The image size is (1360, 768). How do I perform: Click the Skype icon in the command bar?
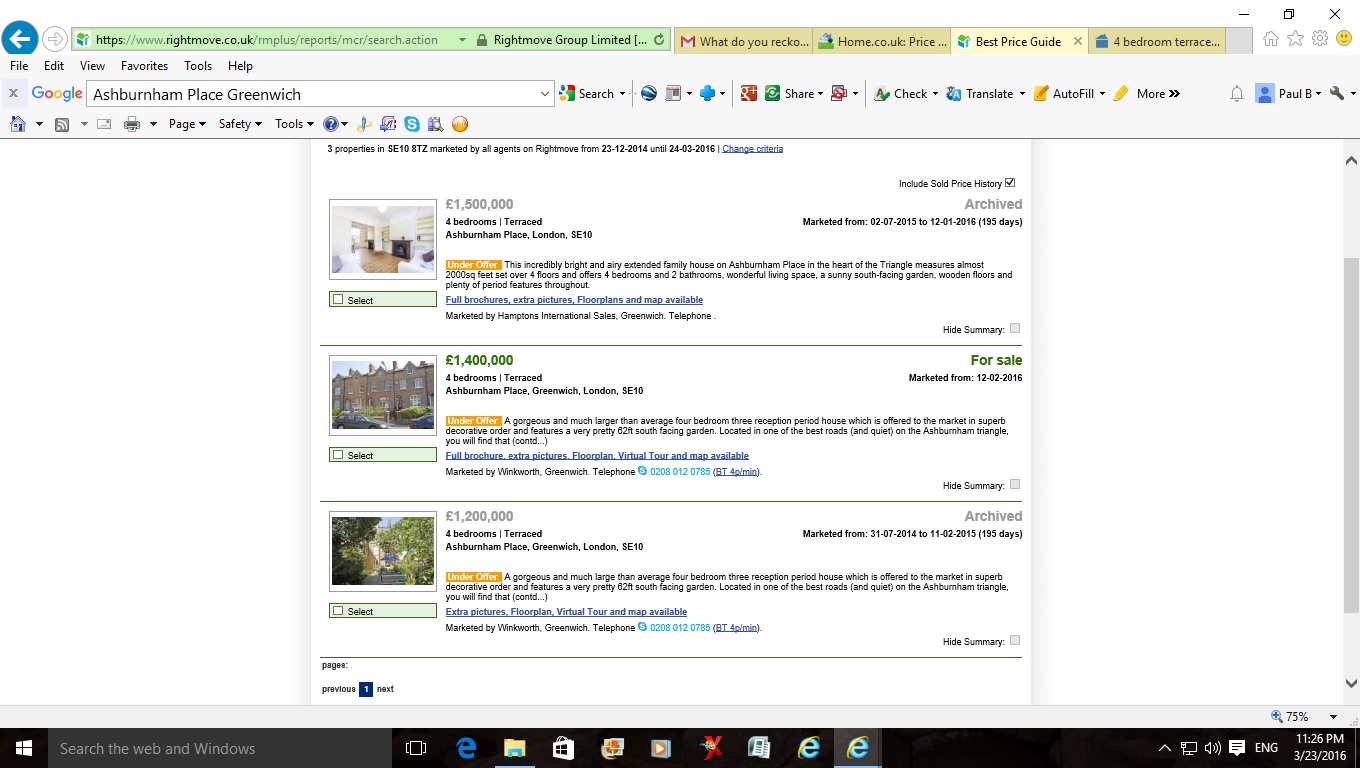(412, 124)
